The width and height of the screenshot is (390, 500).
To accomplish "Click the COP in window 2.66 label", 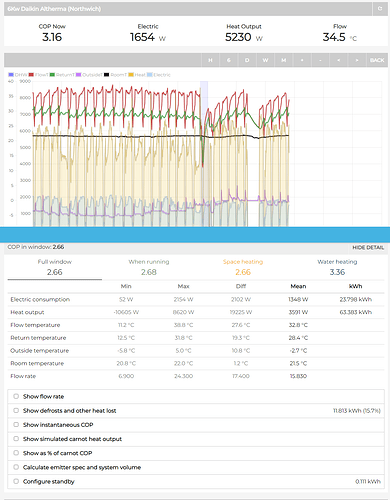I will click(36, 247).
